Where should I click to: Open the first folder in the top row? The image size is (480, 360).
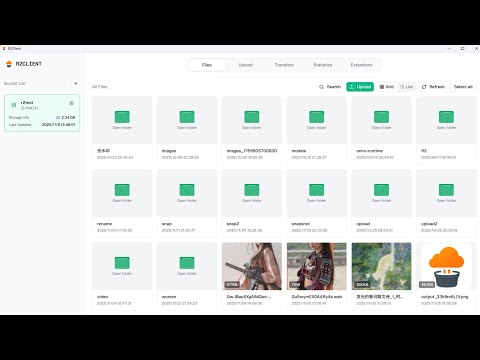[x=122, y=117]
